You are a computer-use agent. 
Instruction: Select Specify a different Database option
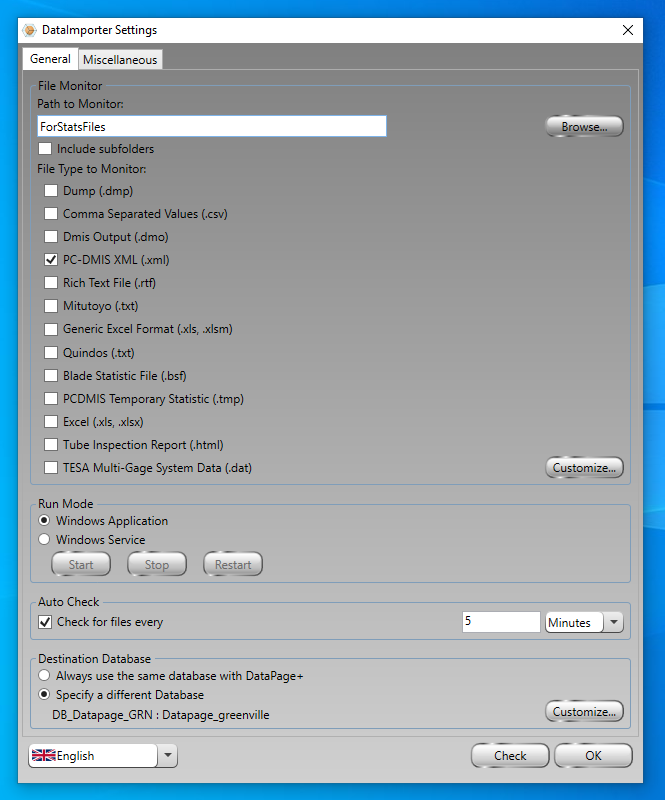(x=44, y=694)
